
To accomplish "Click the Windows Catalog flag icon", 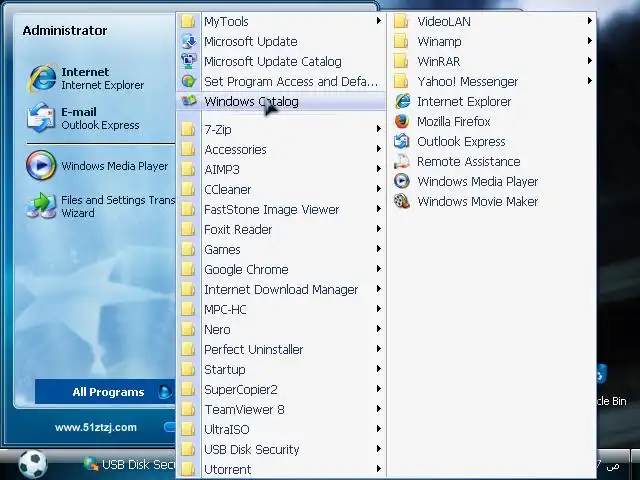I will tap(189, 101).
